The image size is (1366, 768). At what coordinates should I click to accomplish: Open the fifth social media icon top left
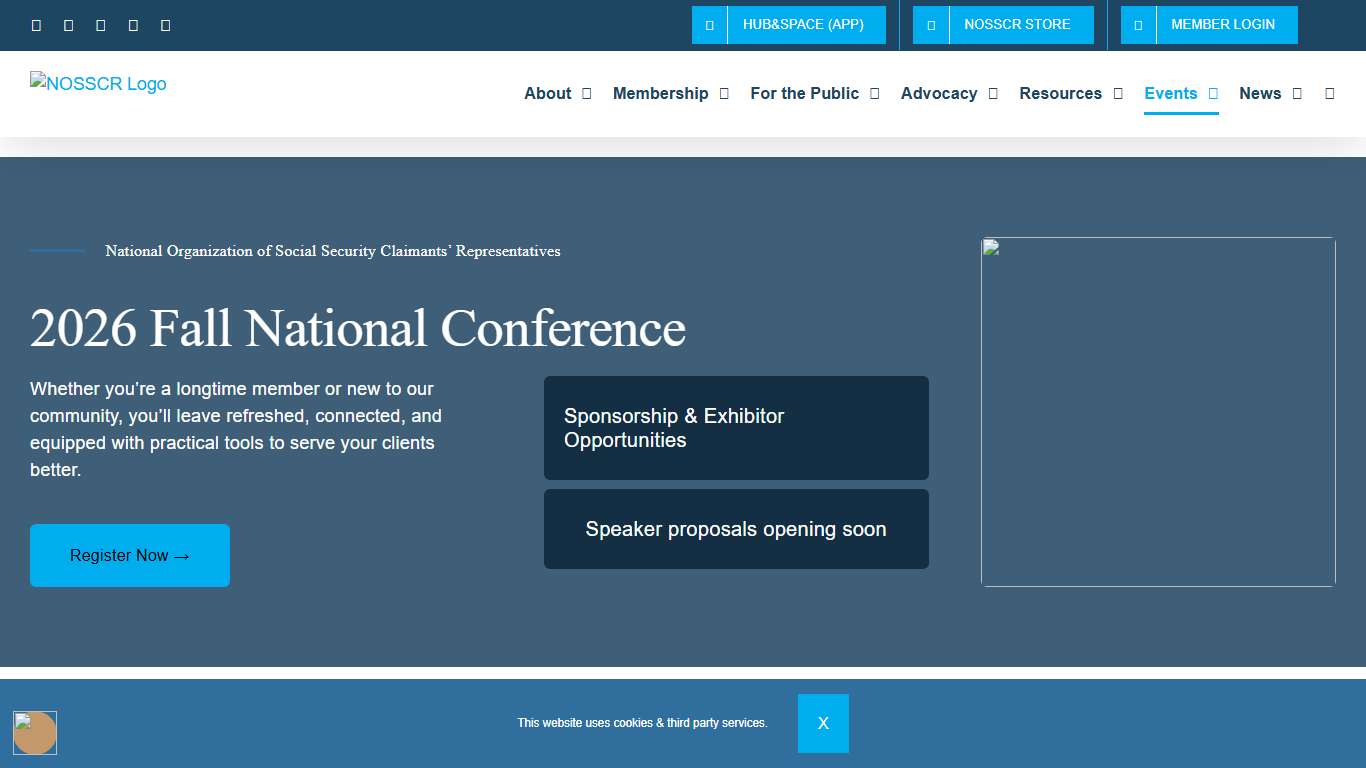click(x=165, y=25)
